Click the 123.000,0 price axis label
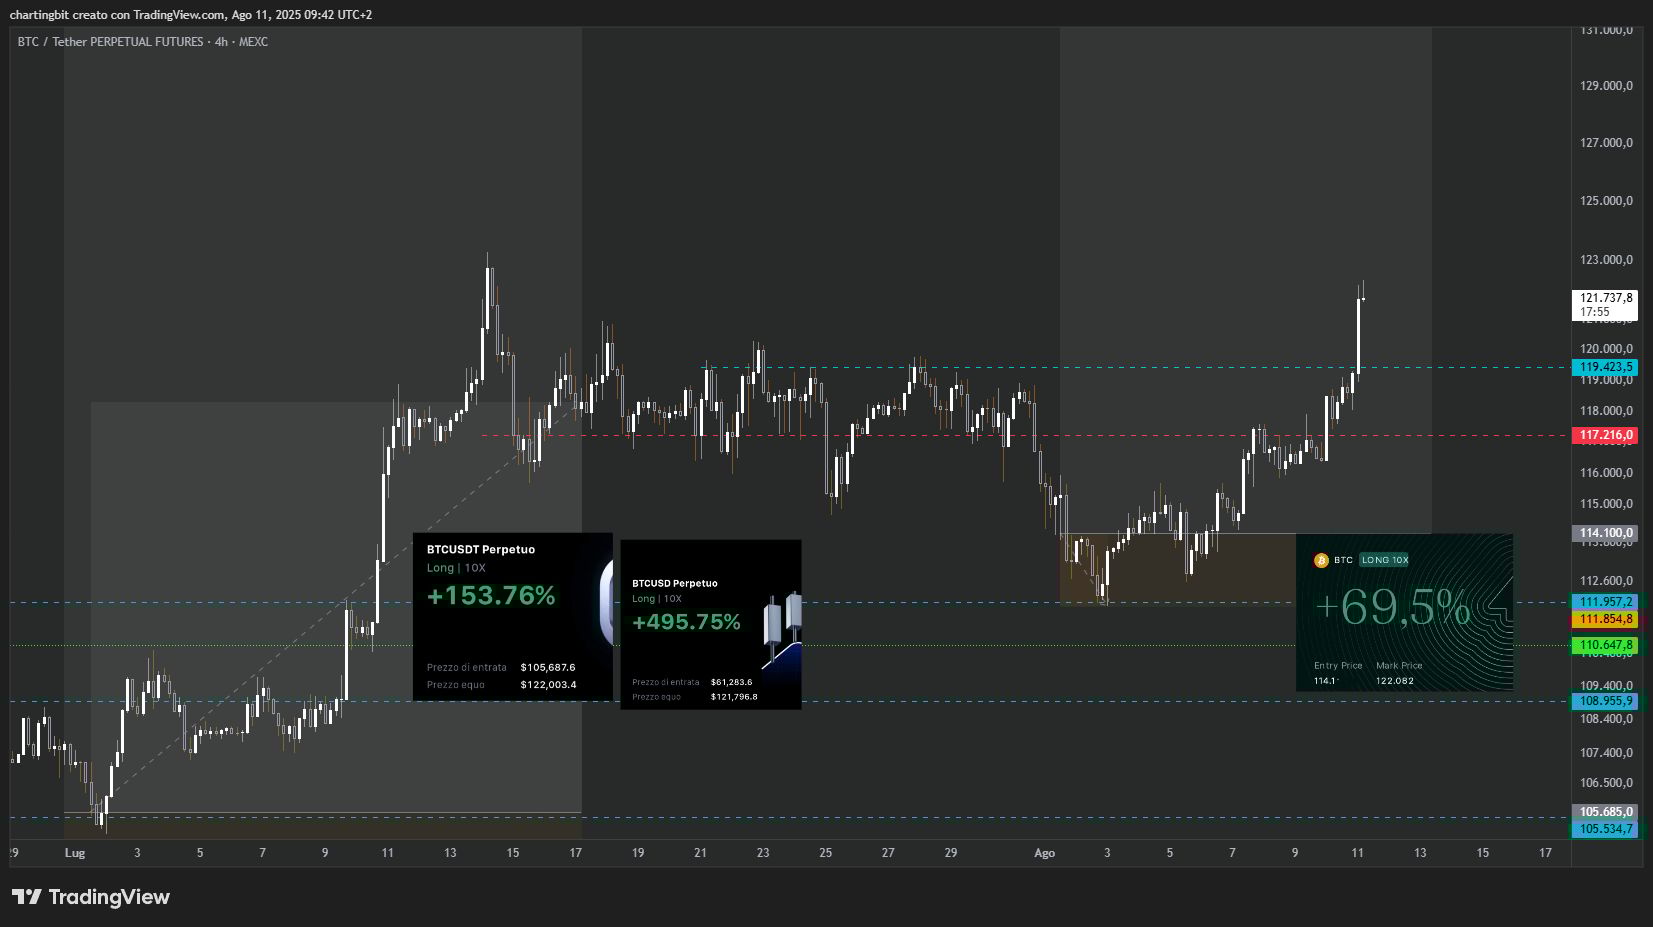1653x927 pixels. 1606,260
